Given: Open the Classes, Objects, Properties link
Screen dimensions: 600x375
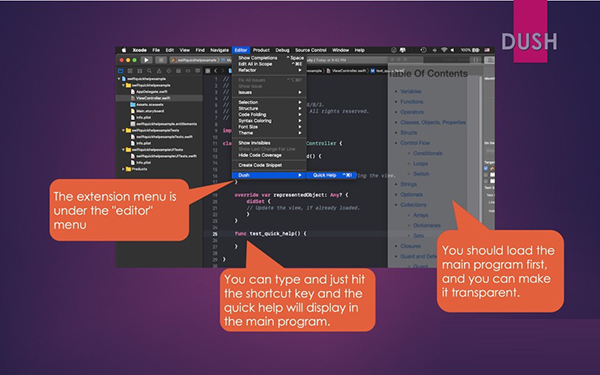Looking at the screenshot, I should pyautogui.click(x=433, y=122).
